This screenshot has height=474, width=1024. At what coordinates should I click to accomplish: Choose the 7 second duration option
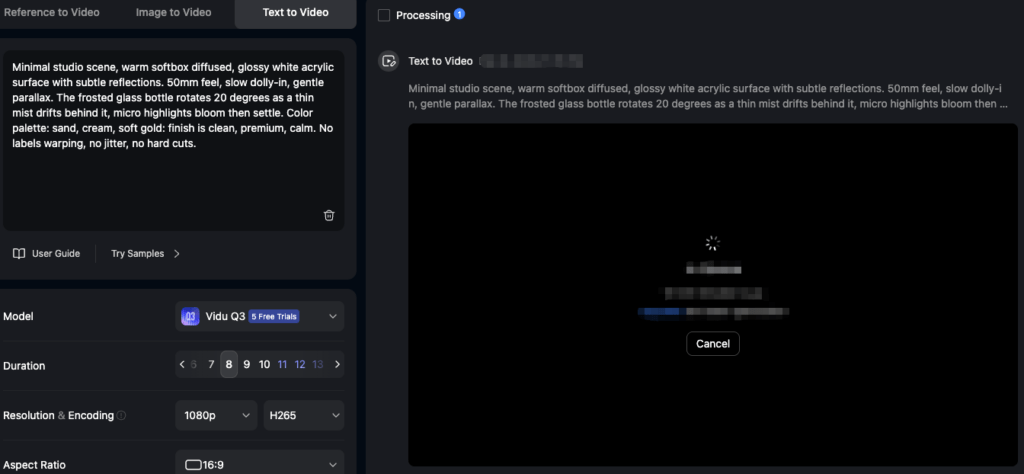[x=211, y=365]
